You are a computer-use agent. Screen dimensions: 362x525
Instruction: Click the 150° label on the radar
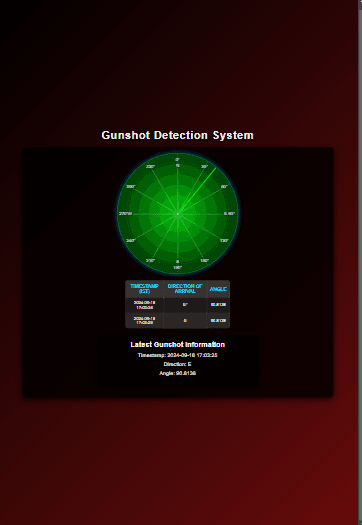tap(204, 260)
